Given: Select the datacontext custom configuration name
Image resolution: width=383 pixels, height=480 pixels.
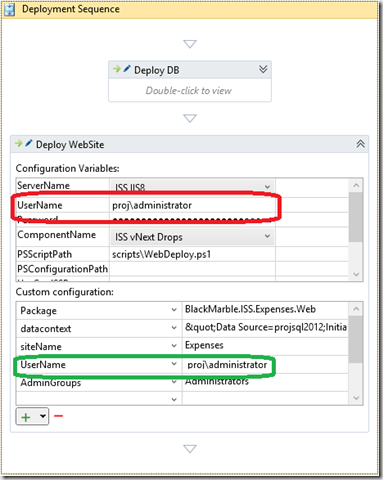Looking at the screenshot, I should point(46,329).
